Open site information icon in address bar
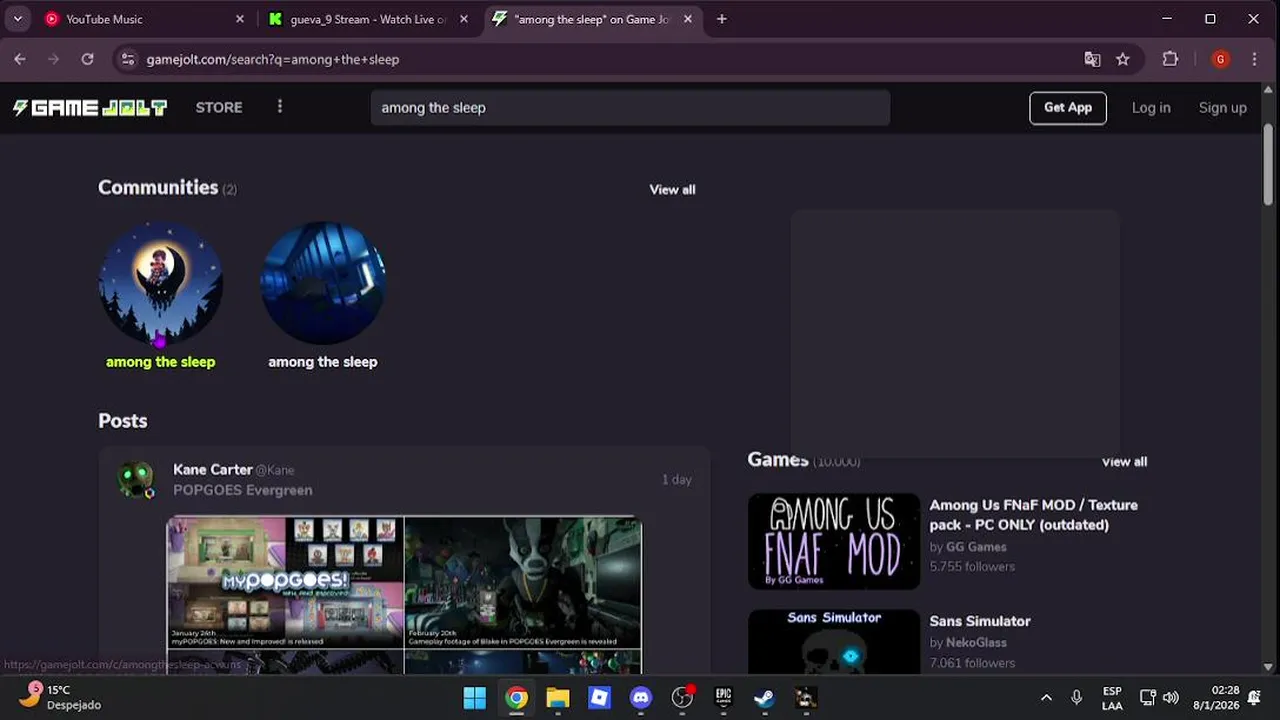Viewport: 1280px width, 720px height. pos(127,59)
